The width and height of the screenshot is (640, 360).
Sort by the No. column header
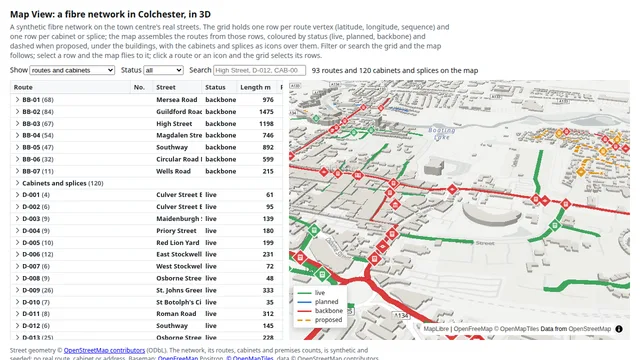point(141,87)
